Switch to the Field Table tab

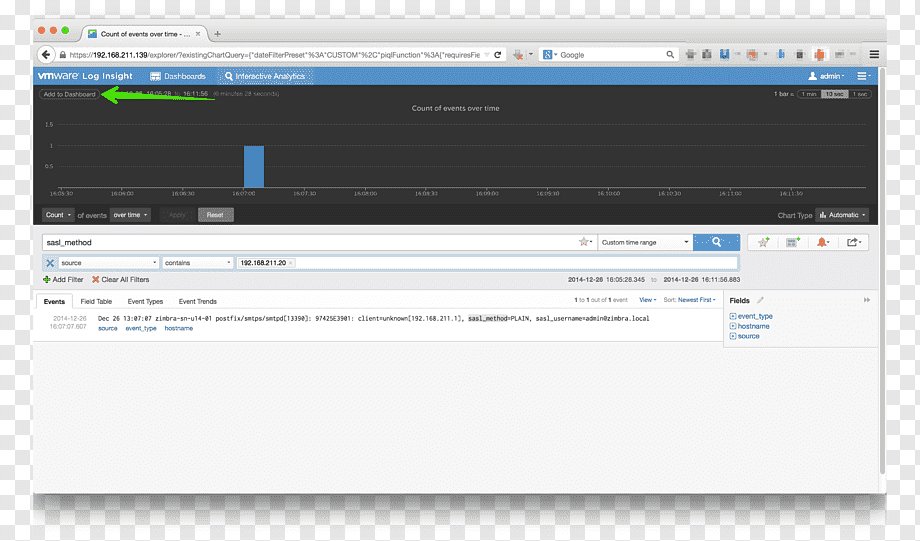click(x=96, y=302)
